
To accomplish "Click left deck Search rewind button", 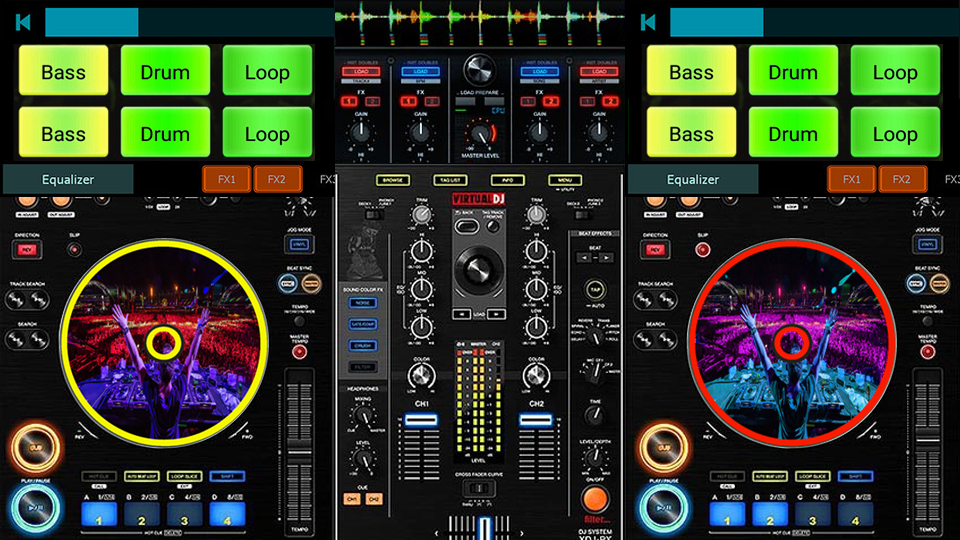I will point(15,339).
